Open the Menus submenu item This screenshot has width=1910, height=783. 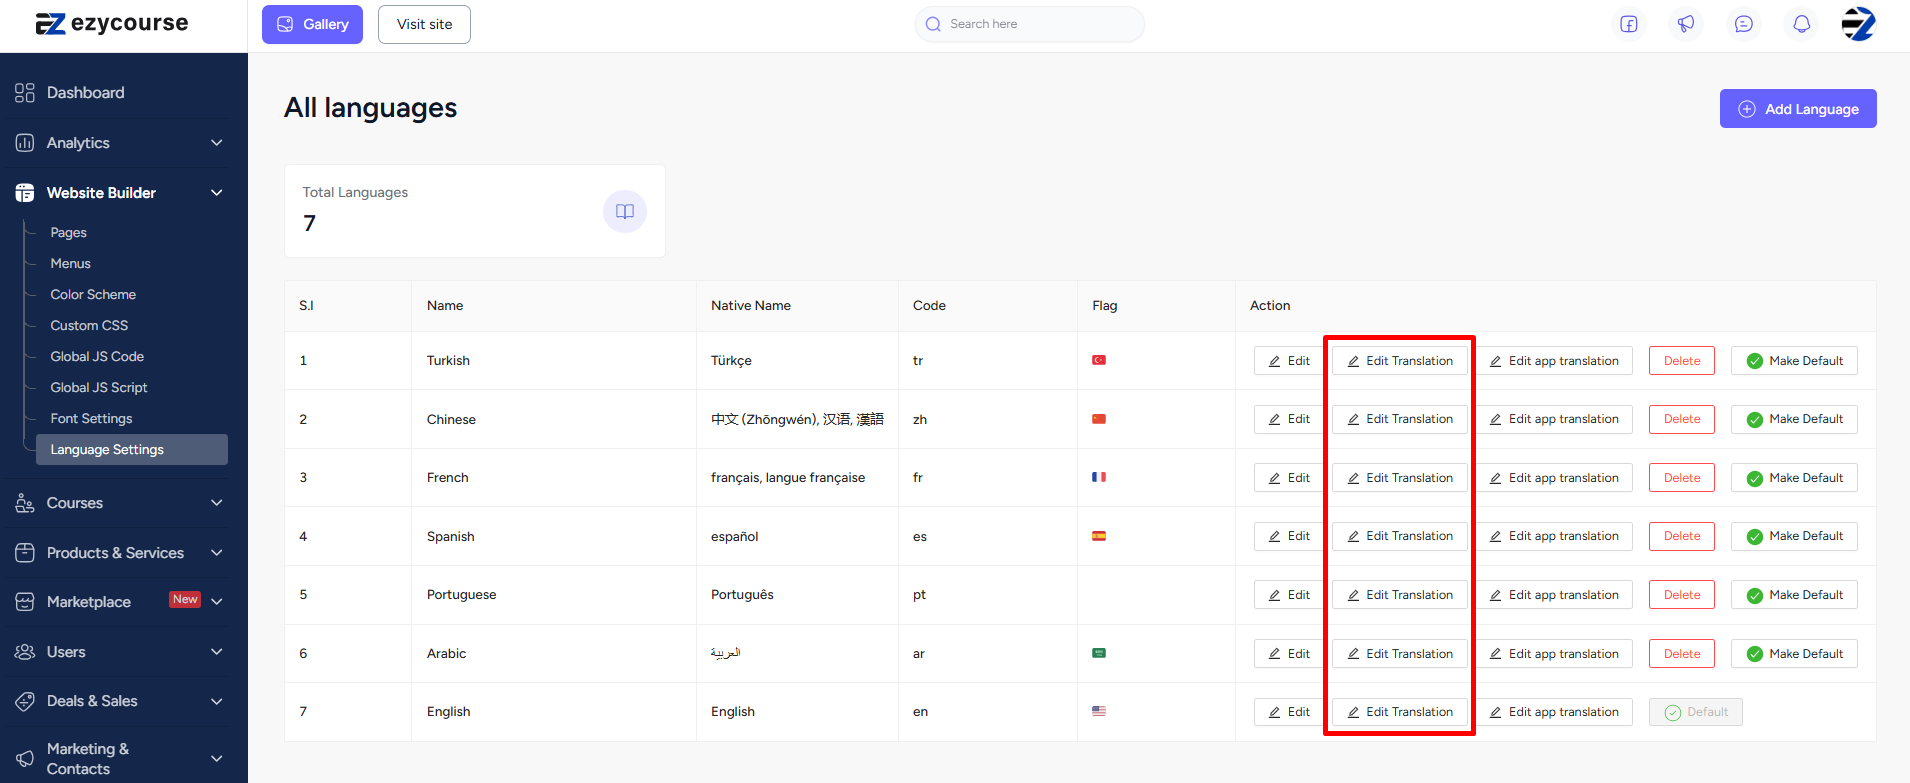click(x=71, y=263)
